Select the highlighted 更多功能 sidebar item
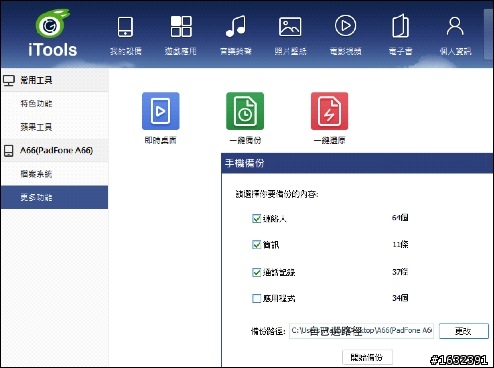 pos(54,197)
